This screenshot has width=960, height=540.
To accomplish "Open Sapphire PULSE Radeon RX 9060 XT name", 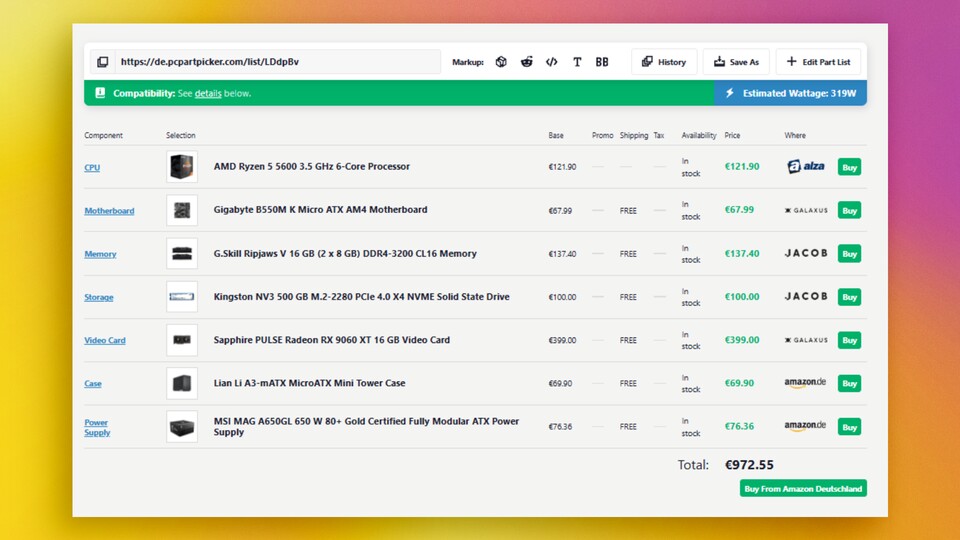I will pos(331,340).
